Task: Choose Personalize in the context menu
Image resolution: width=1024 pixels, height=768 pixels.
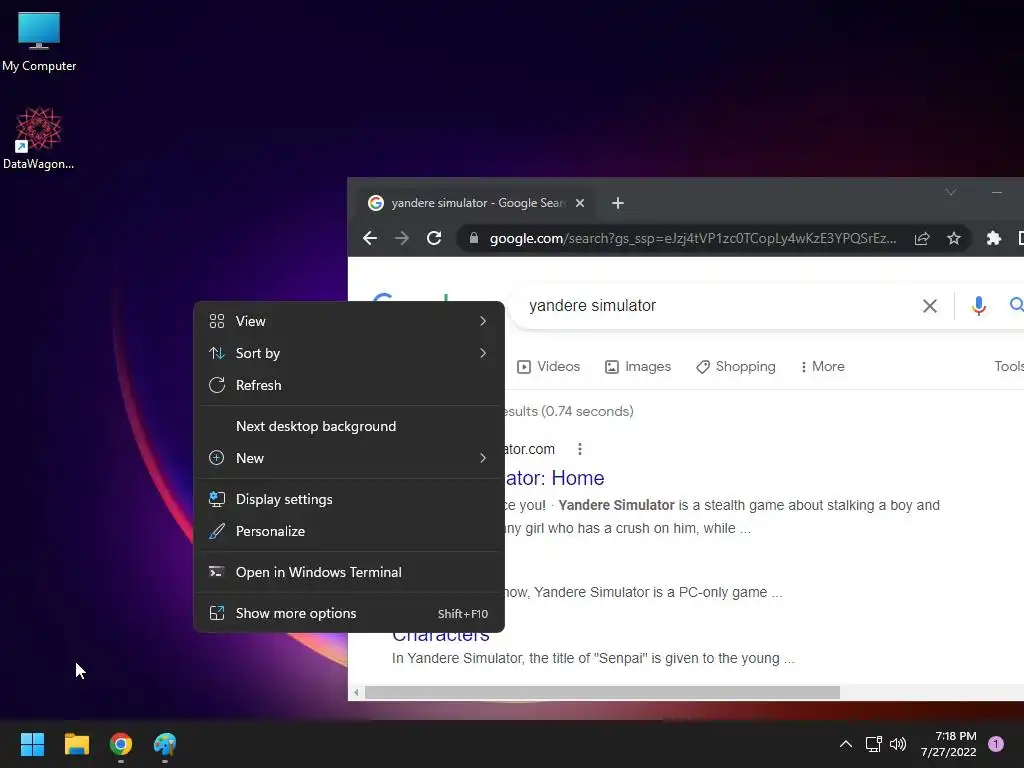Action: point(349,532)
